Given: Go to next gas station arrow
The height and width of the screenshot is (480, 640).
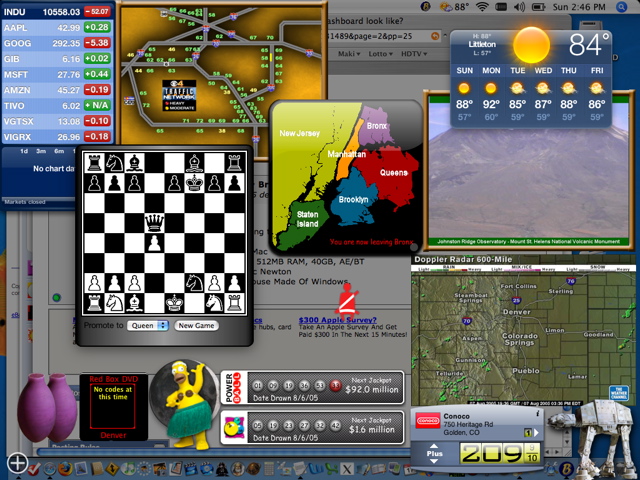Looking at the screenshot, I should 536,433.
